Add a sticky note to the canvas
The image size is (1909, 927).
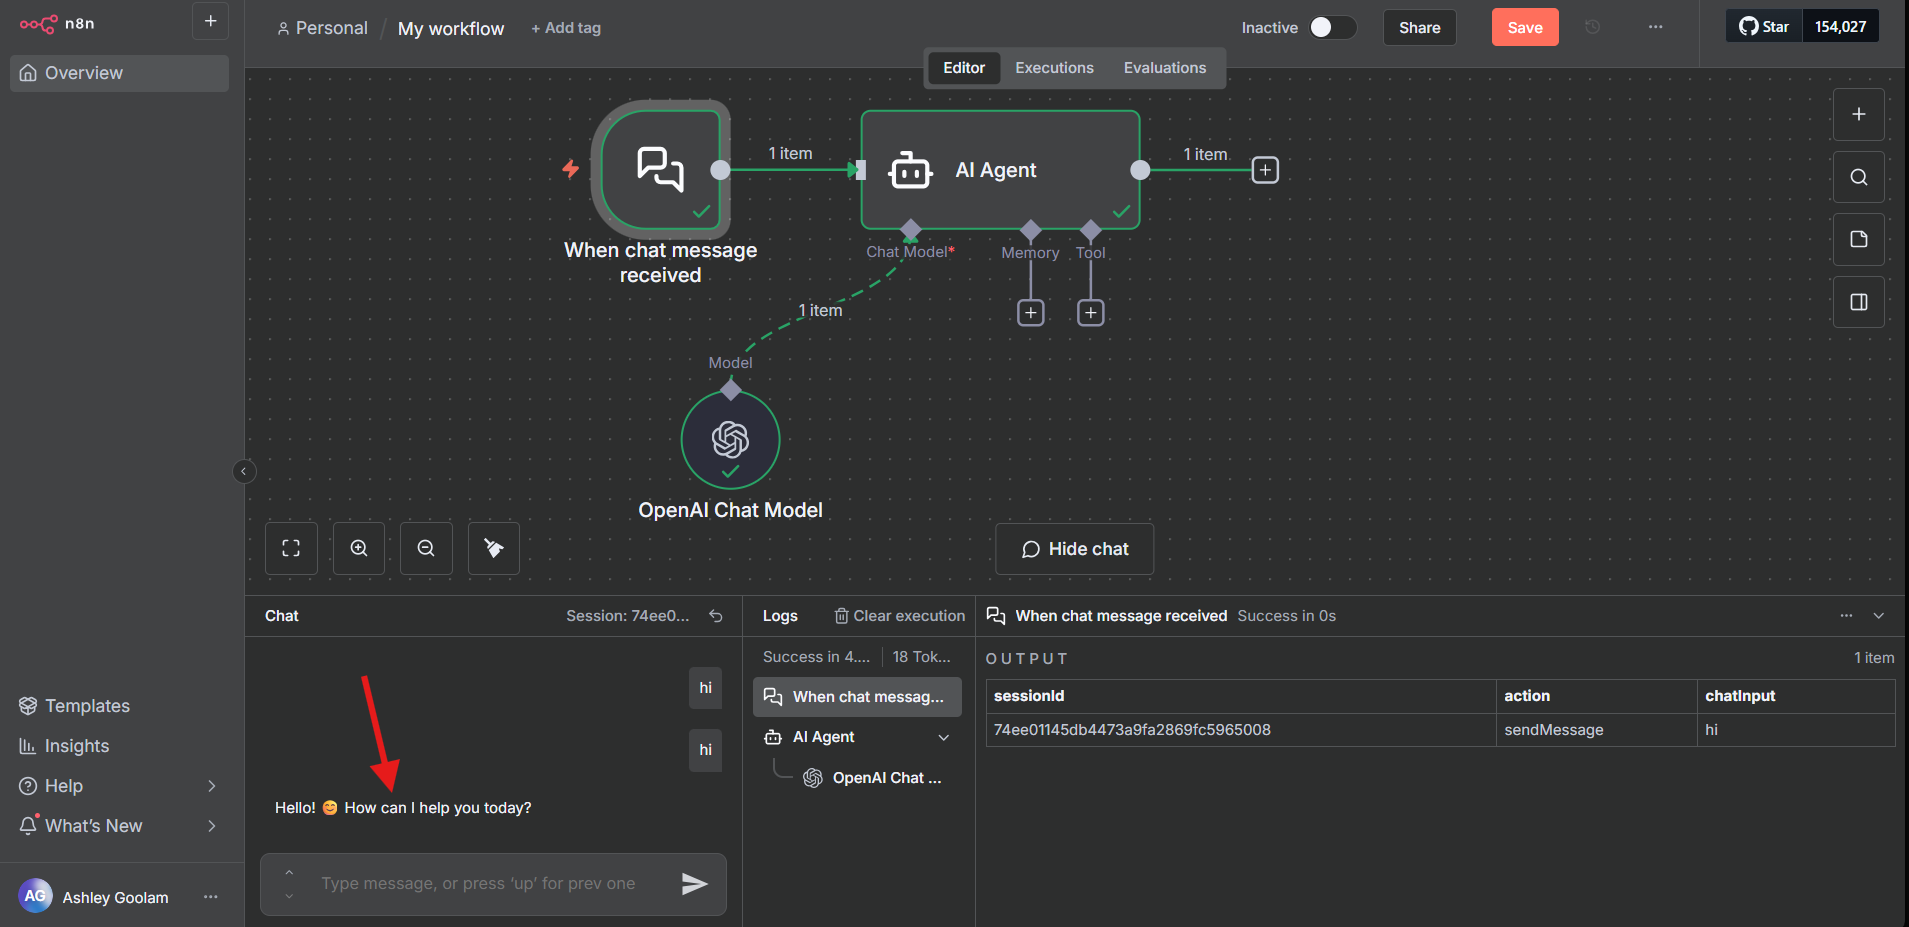point(1858,239)
